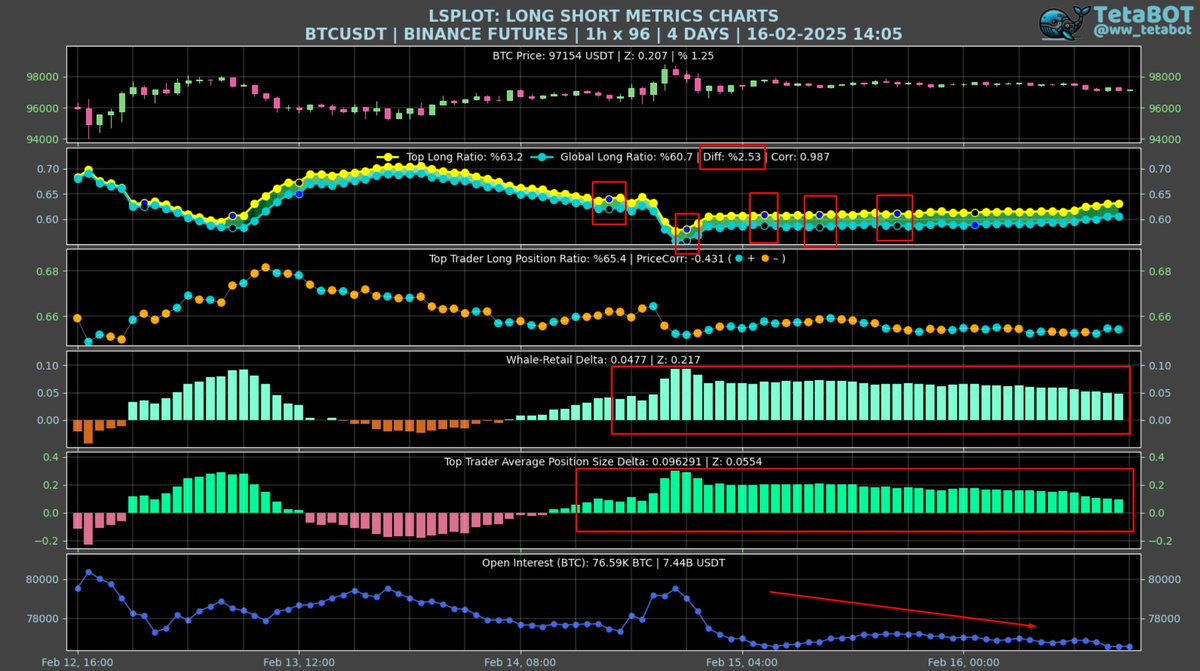
Task: Select the yellow Top Long Ratio legend marker
Action: (387, 157)
